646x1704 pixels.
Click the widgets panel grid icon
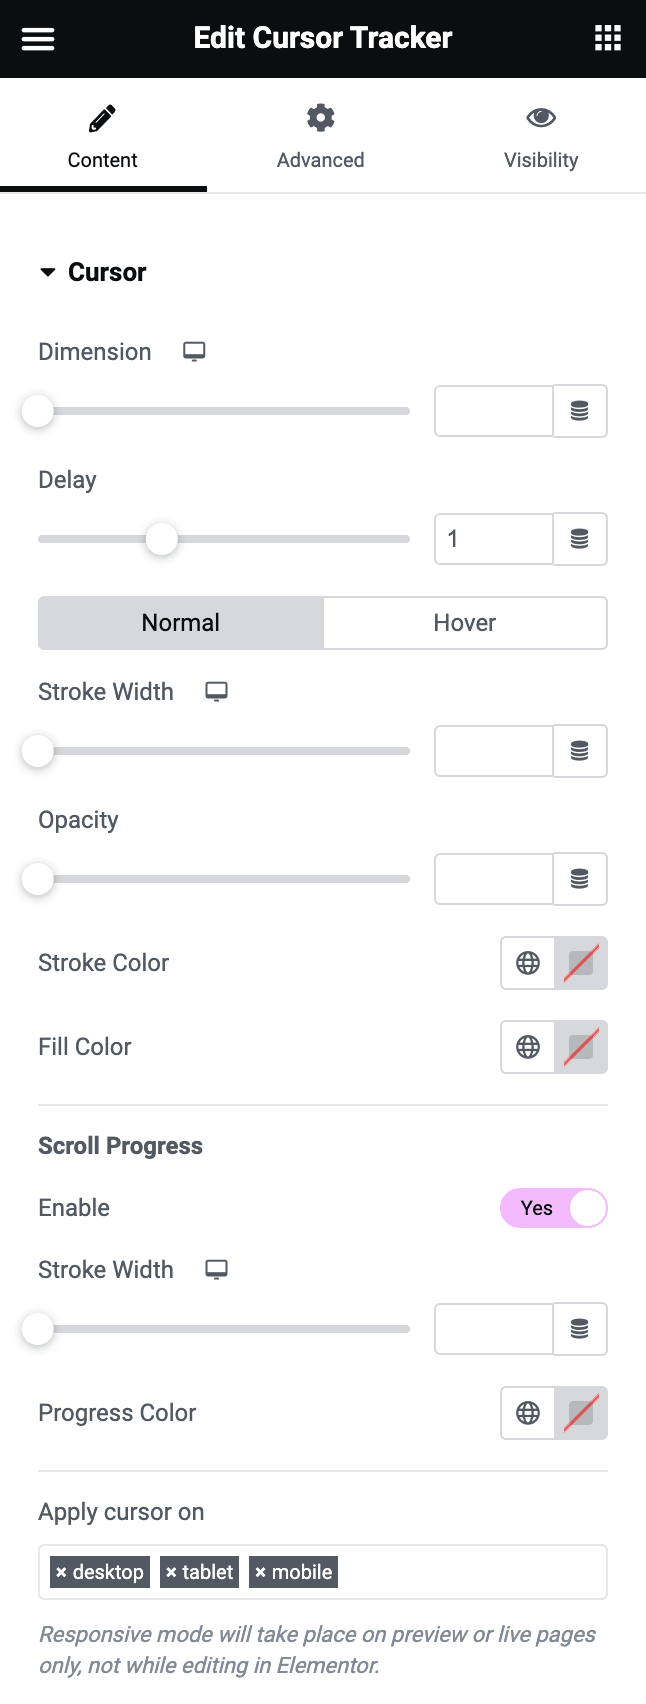(x=607, y=38)
